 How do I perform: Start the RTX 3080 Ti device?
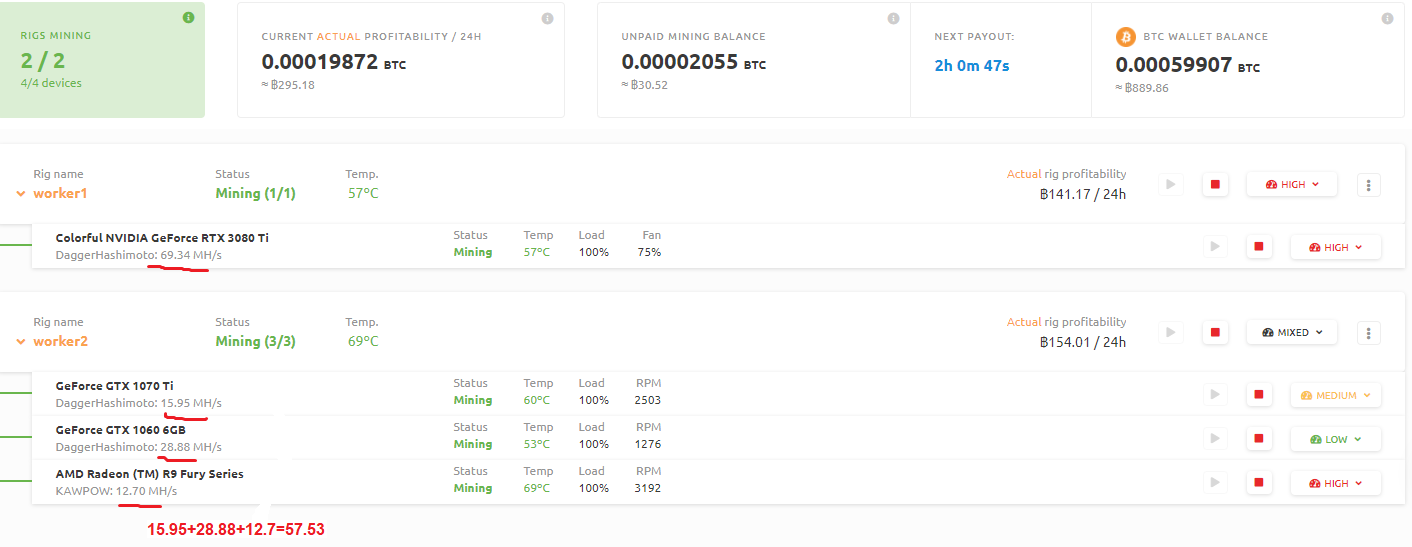pos(1215,247)
